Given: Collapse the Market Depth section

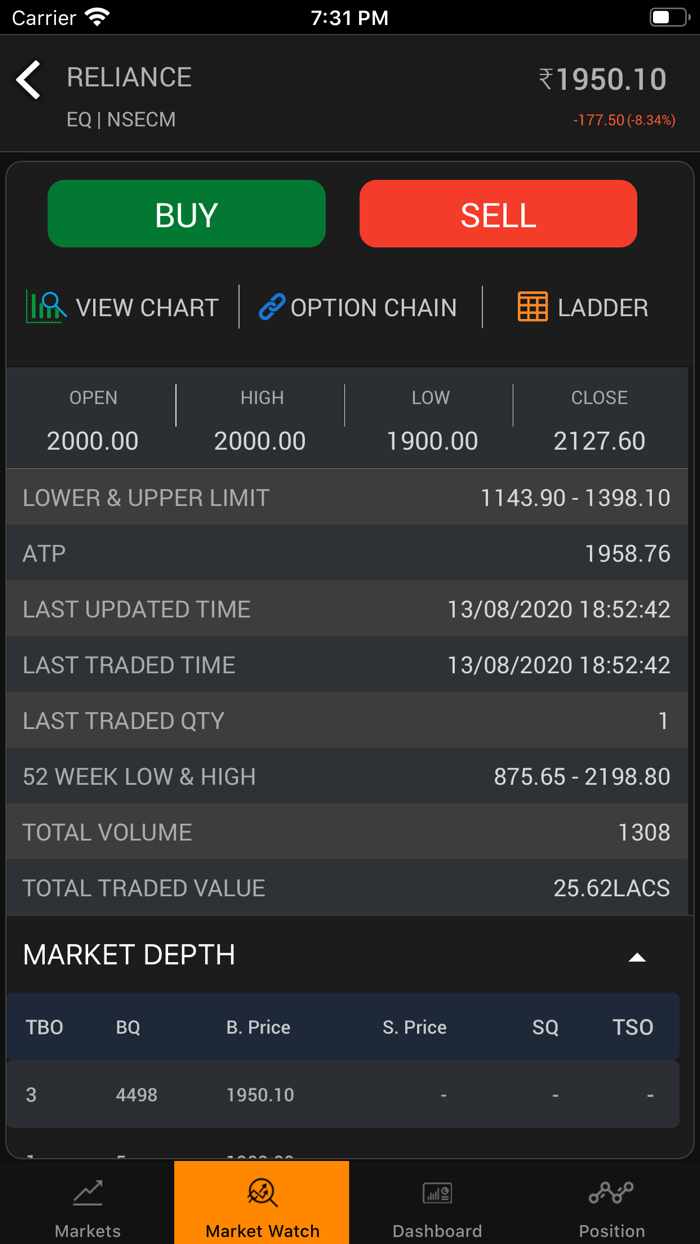Looking at the screenshot, I should pyautogui.click(x=638, y=956).
